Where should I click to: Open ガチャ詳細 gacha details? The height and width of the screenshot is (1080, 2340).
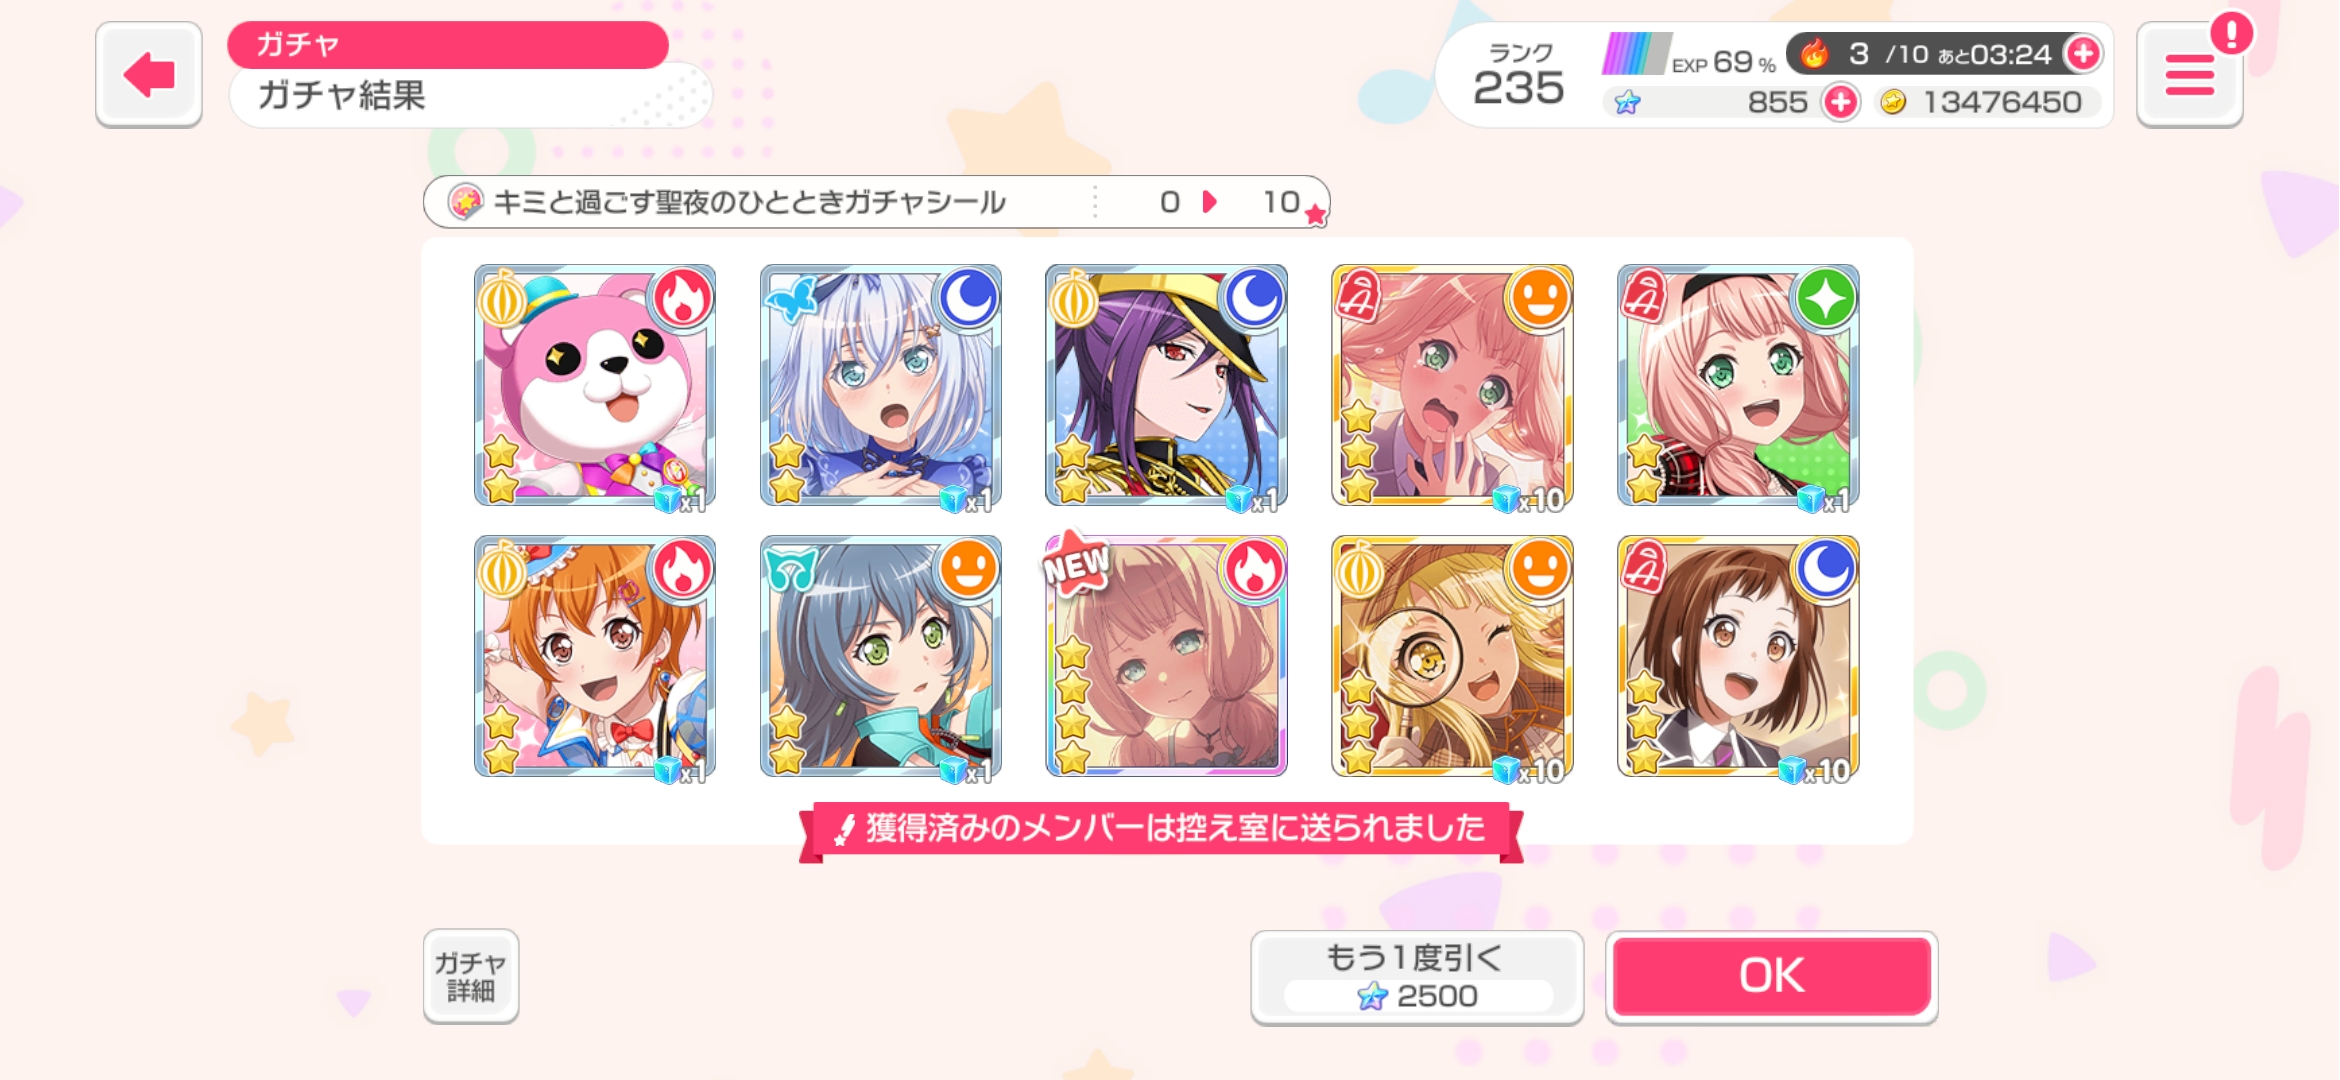[x=470, y=976]
